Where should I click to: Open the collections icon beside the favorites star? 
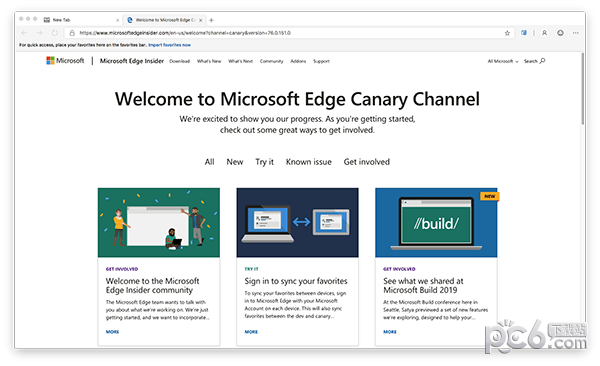tap(524, 33)
